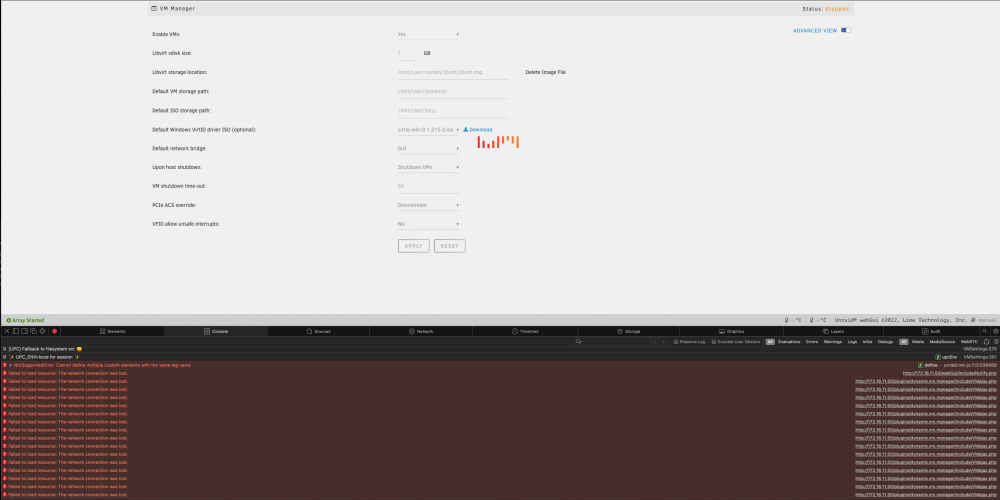Click the Libvirt vdisk size field
The image size is (1000, 500).
(x=407, y=54)
